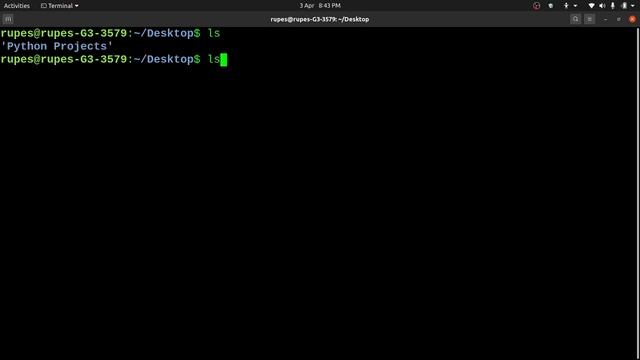Click the volume speaker icon
This screenshot has height=360, width=640.
click(x=602, y=6)
